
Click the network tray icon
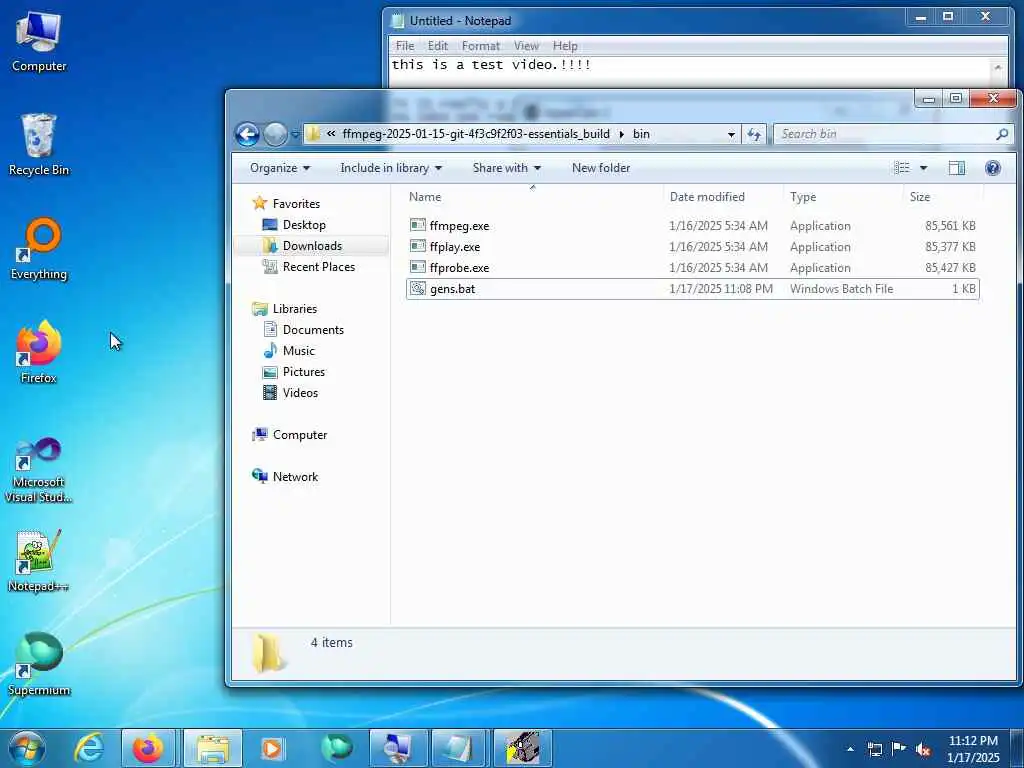(874, 749)
